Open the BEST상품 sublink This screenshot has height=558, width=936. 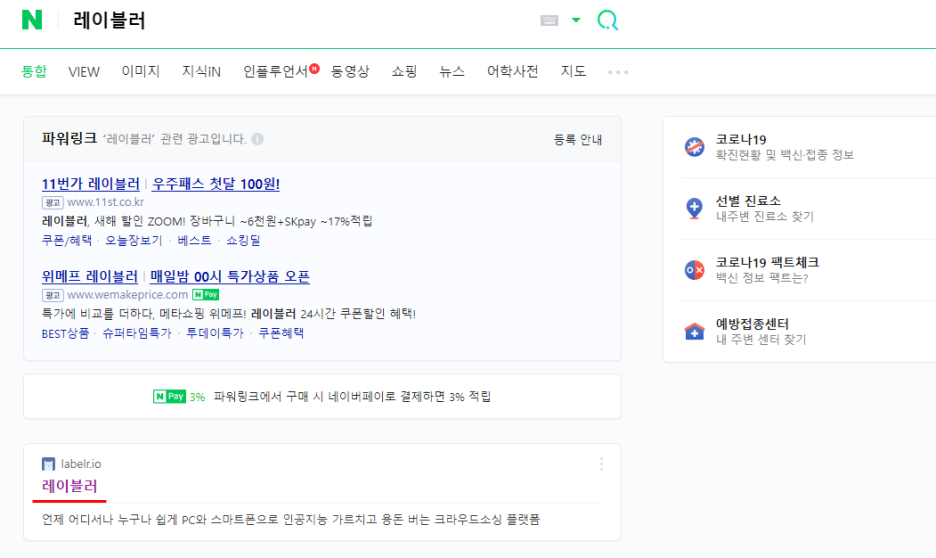point(65,333)
